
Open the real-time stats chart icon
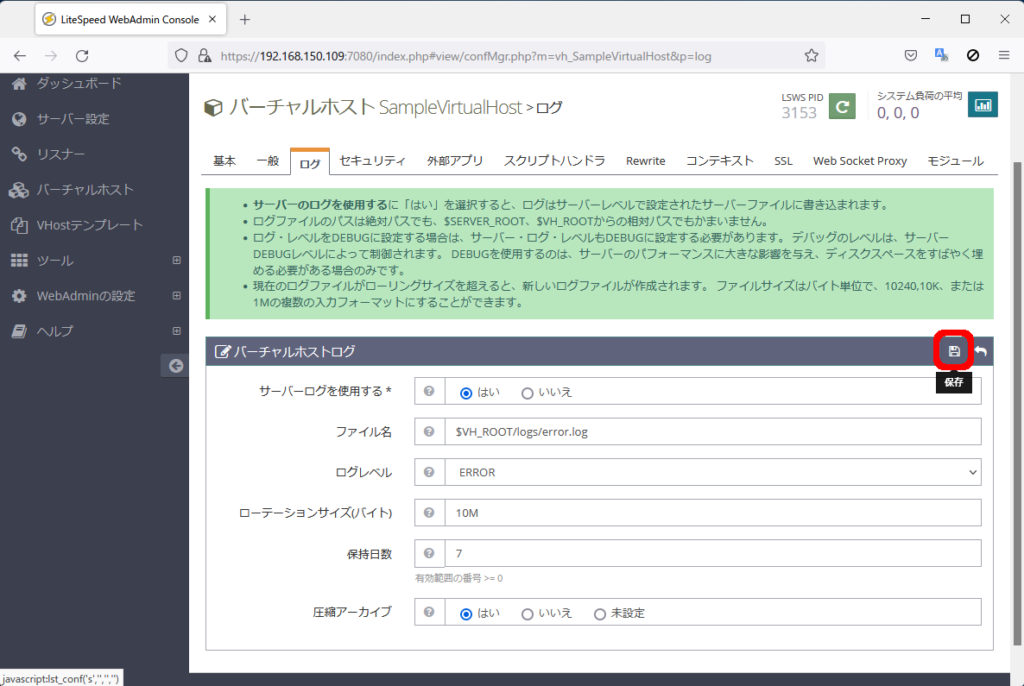point(982,104)
